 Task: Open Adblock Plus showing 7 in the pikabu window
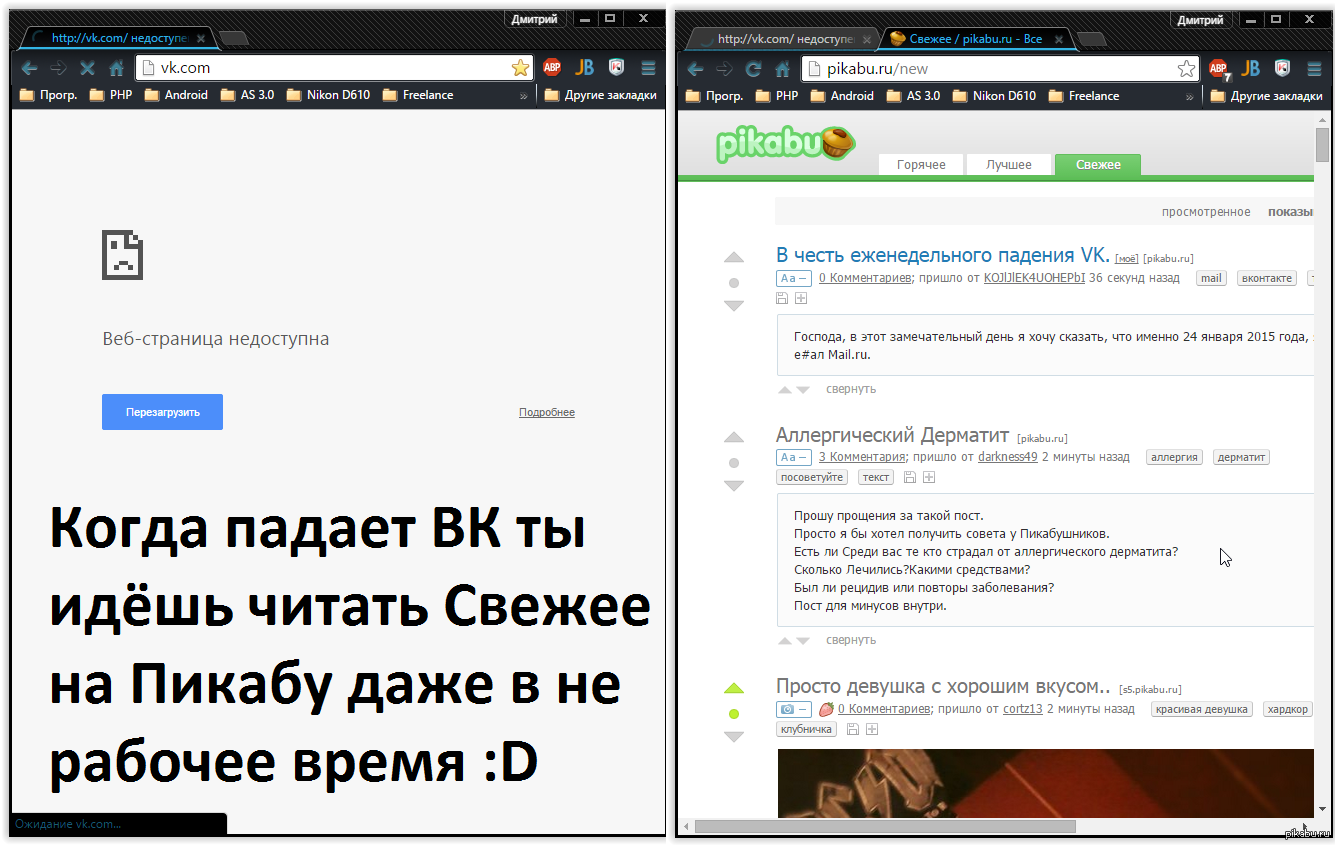[x=1218, y=69]
